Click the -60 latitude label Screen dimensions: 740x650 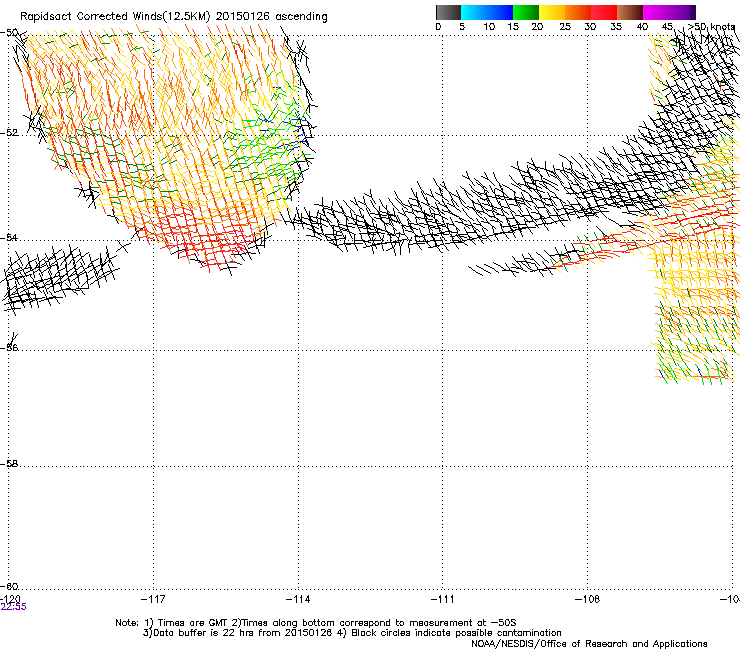point(9,586)
